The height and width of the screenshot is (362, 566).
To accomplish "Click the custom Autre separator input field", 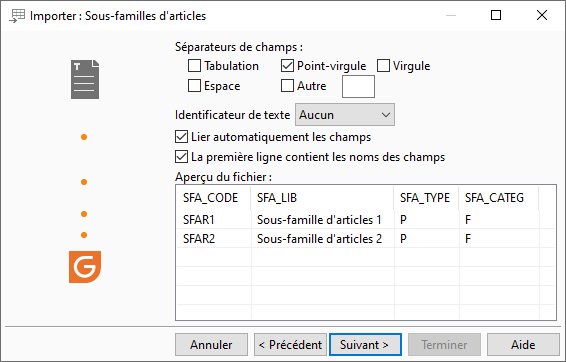I will [x=358, y=87].
